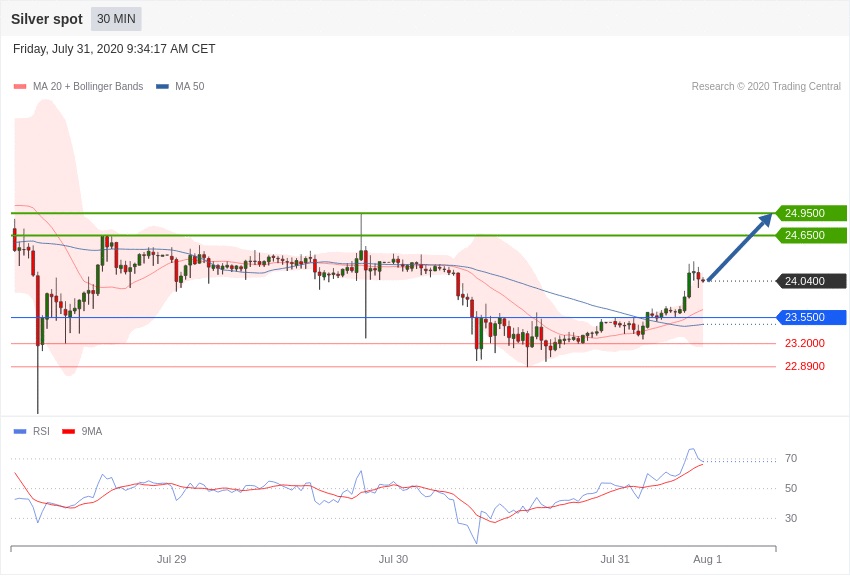Viewport: 850px width, 576px height.
Task: Toggle the MA 20 + Bollinger Bands legend
Action: pyautogui.click(x=88, y=87)
